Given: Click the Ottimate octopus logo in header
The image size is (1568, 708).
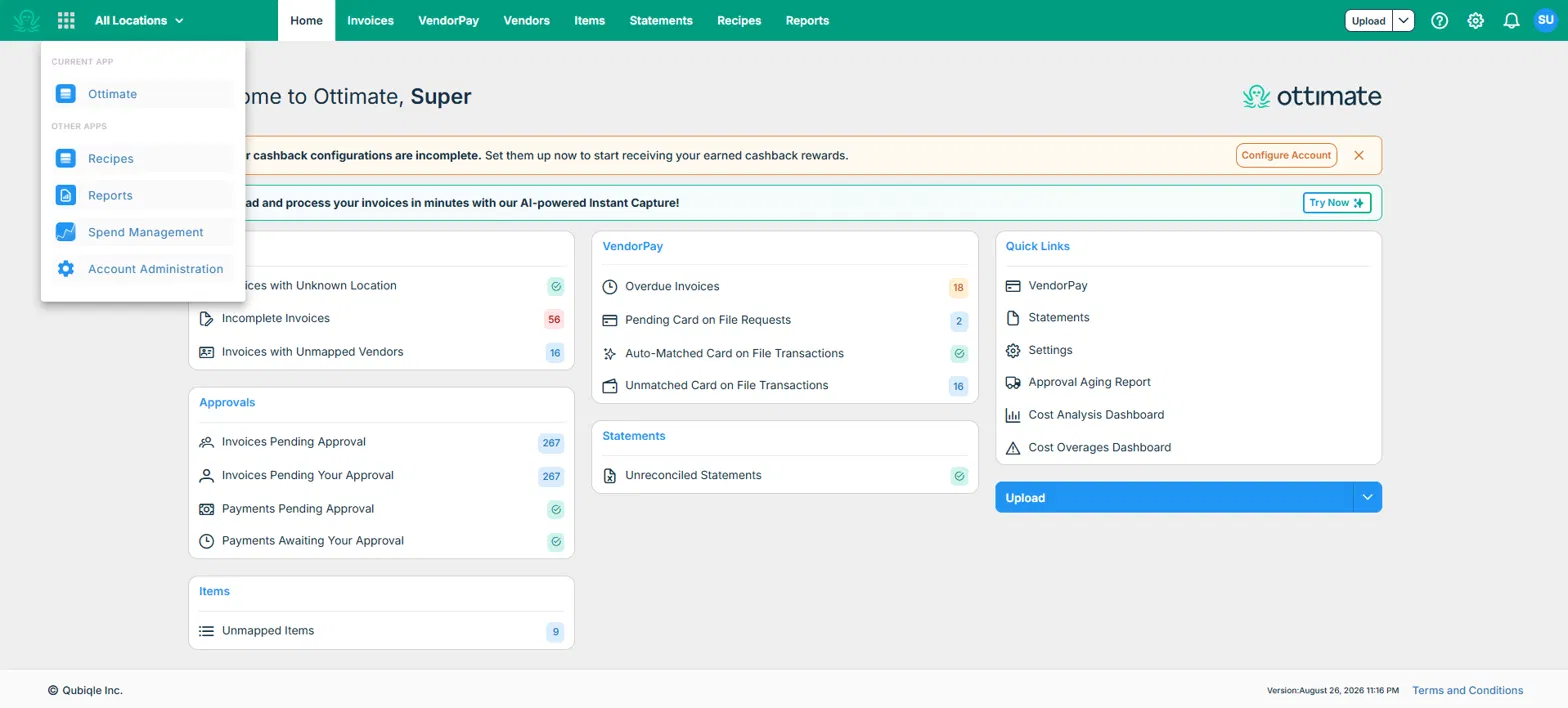Looking at the screenshot, I should tap(27, 20).
